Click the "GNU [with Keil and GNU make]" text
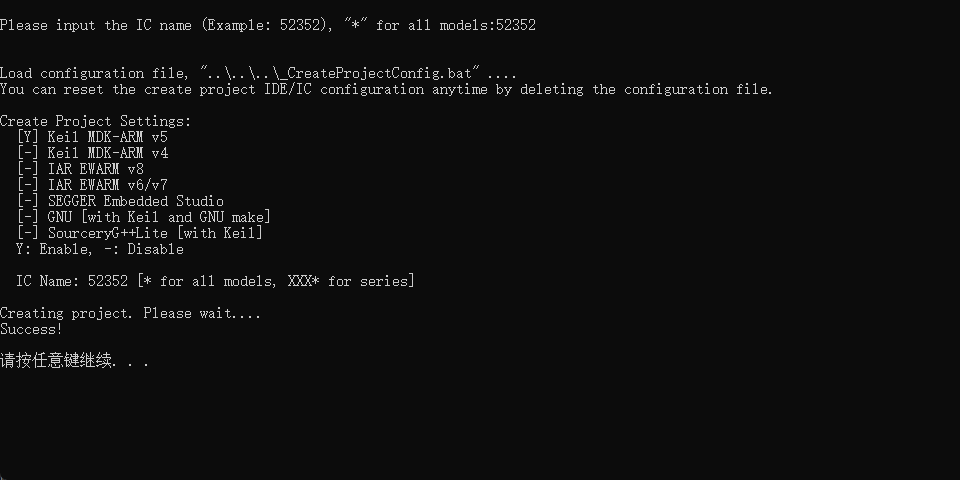This screenshot has width=960, height=480. coord(159,217)
